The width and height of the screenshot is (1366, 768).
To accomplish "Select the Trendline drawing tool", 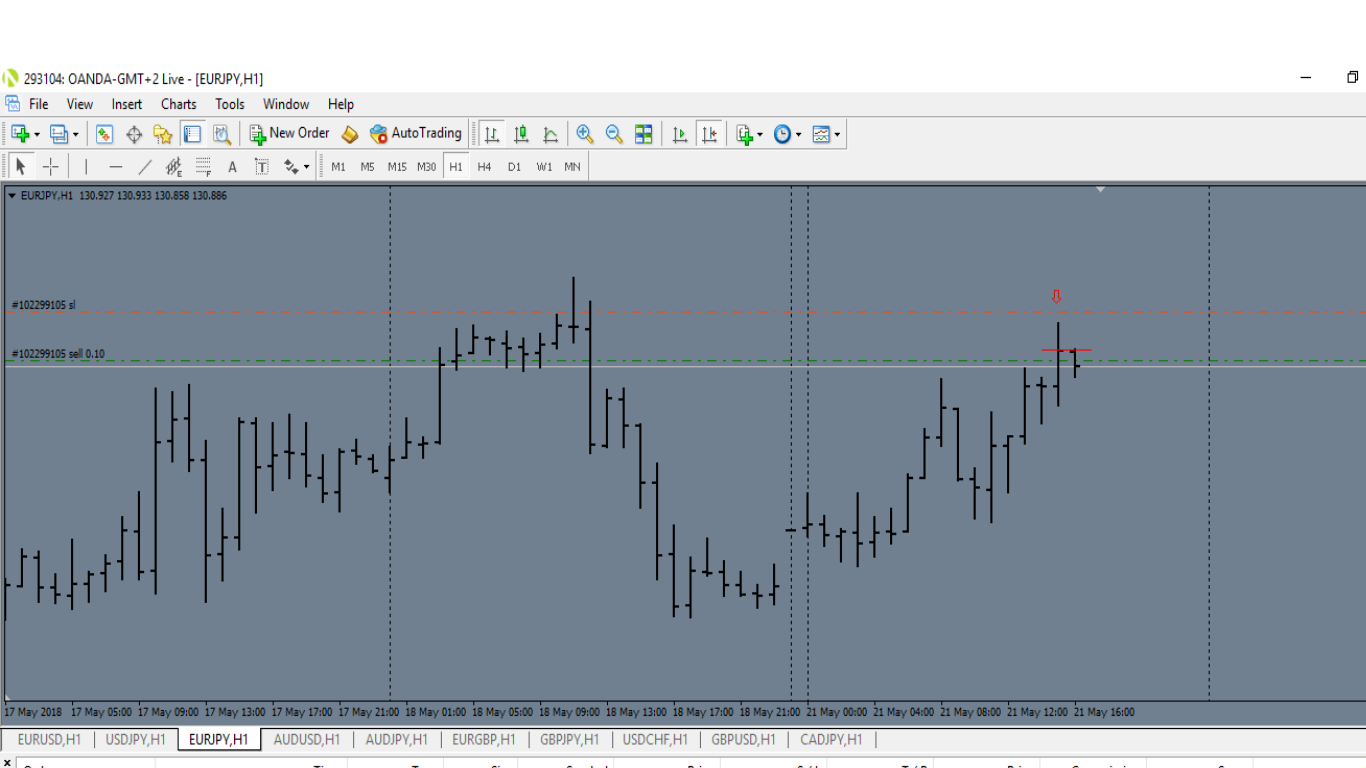I will [145, 167].
